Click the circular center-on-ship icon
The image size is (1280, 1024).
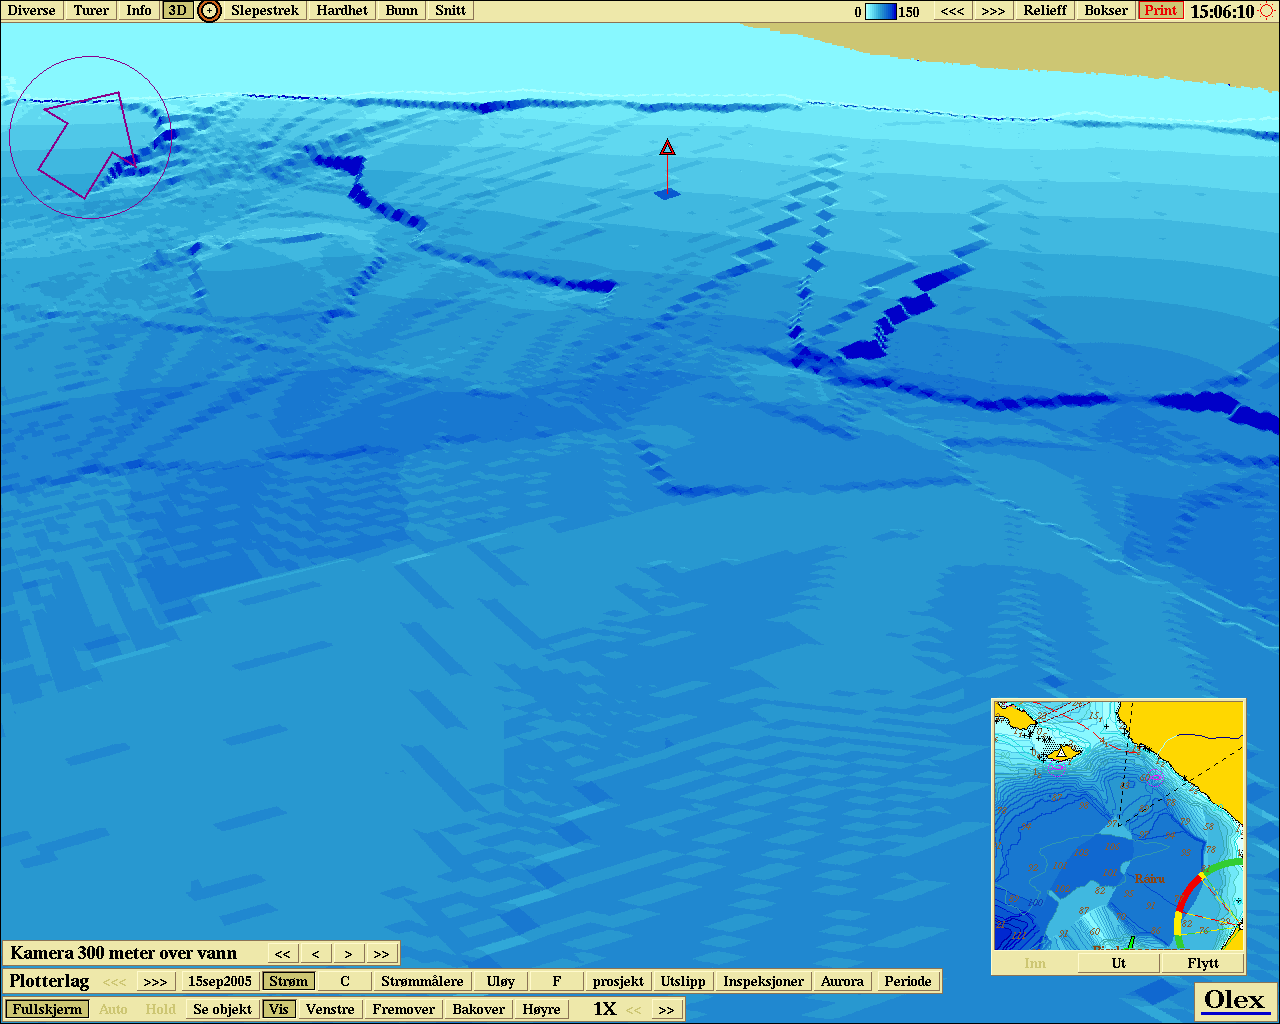[209, 11]
